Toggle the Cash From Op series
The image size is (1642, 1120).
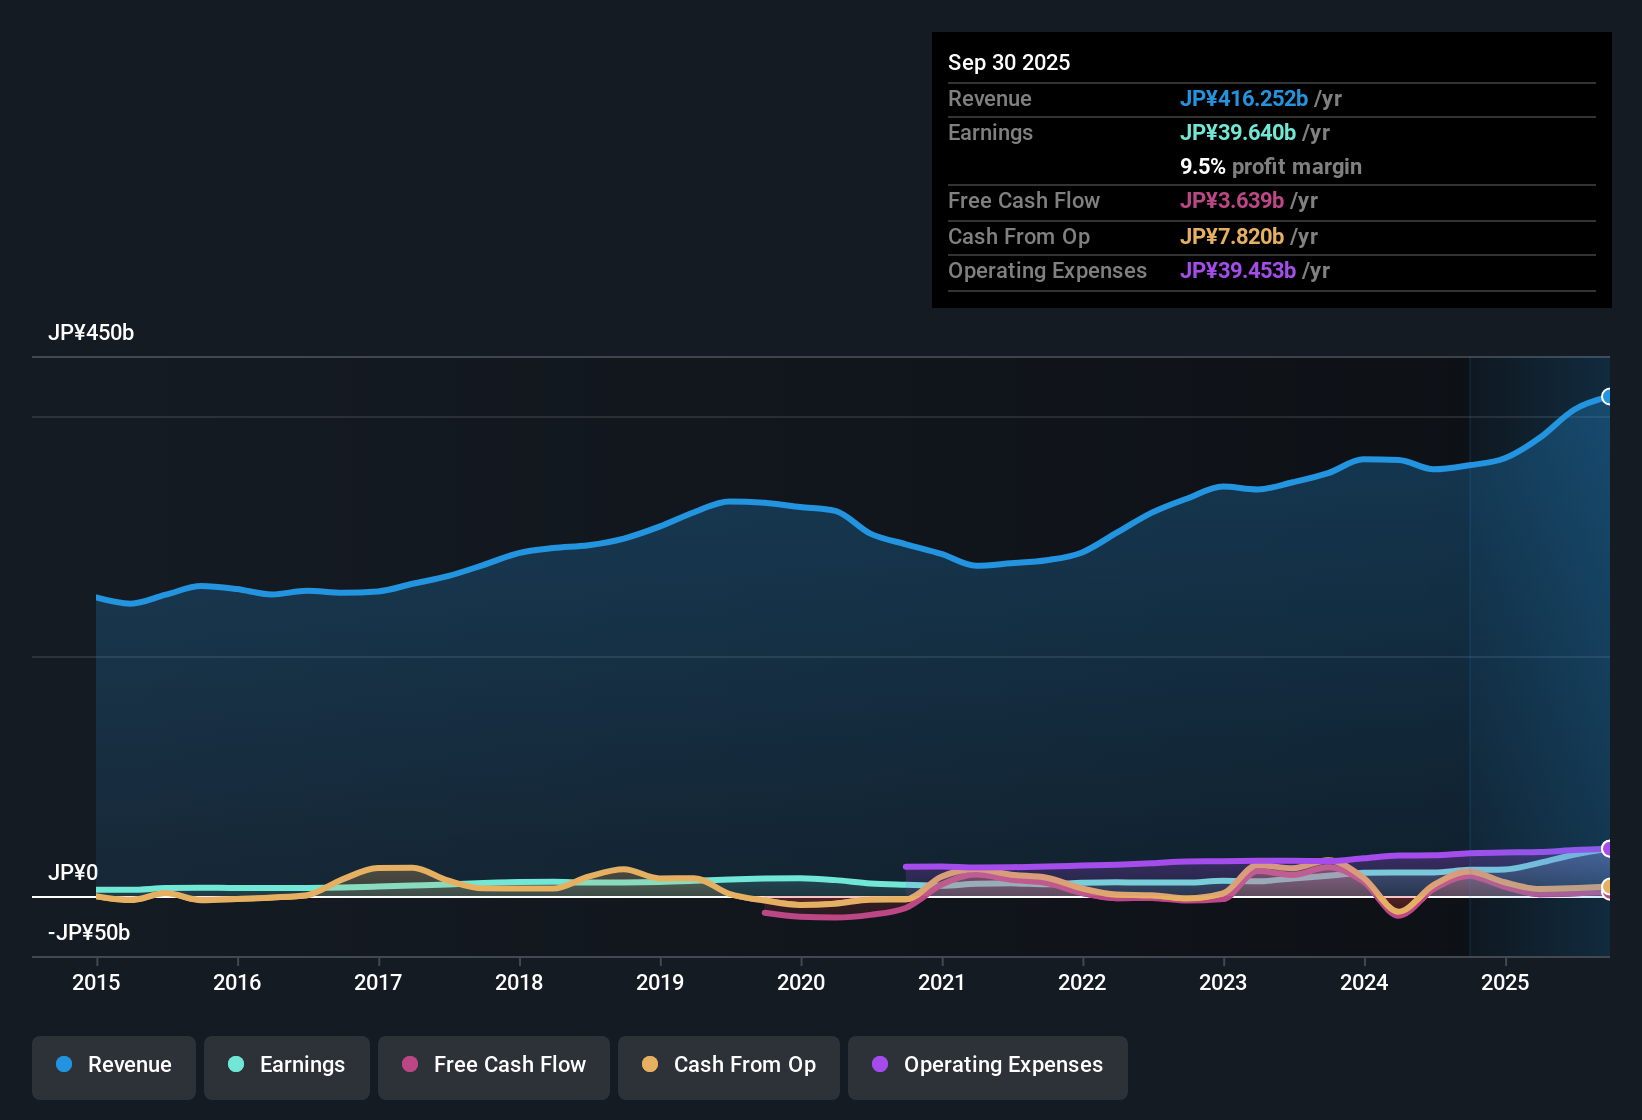(728, 1065)
